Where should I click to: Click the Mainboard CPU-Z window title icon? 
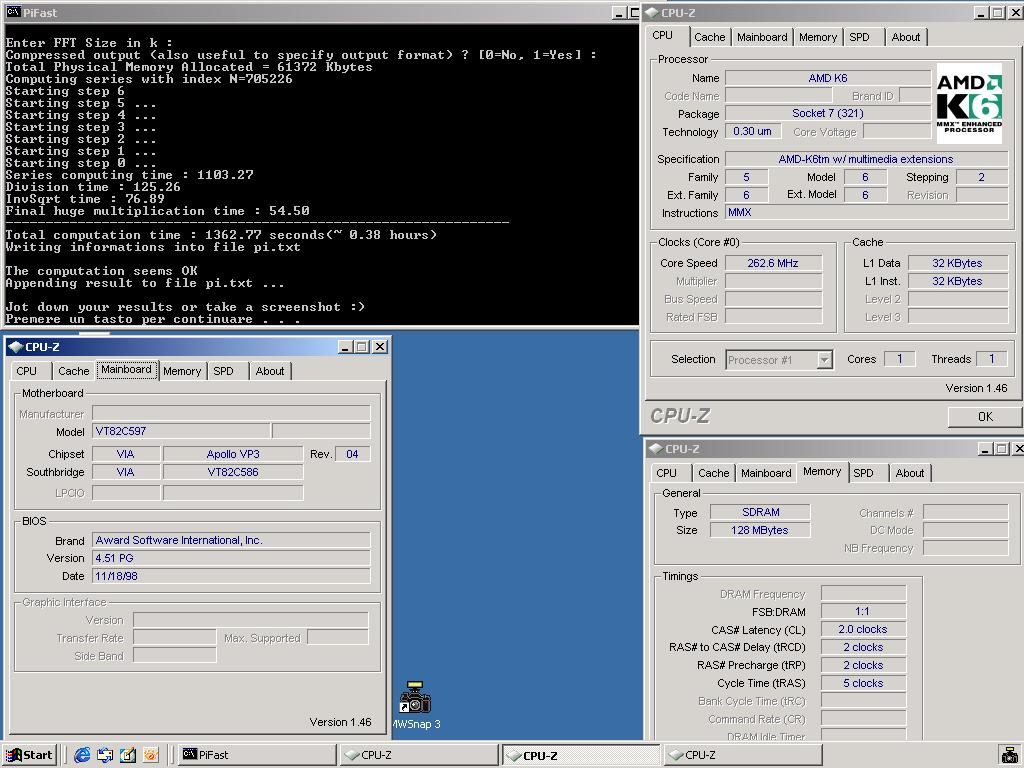[16, 347]
